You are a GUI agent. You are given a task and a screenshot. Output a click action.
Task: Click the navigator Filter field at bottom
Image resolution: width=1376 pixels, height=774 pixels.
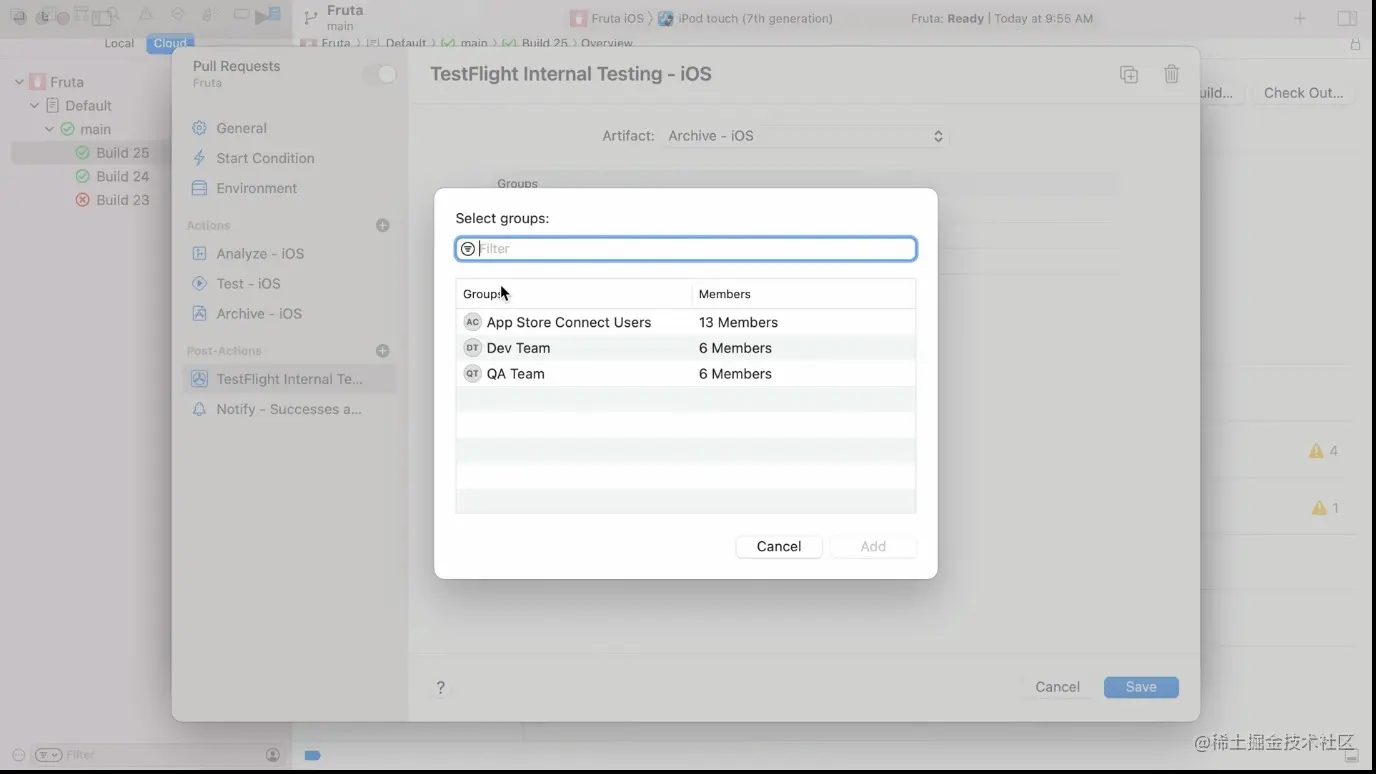click(x=160, y=755)
